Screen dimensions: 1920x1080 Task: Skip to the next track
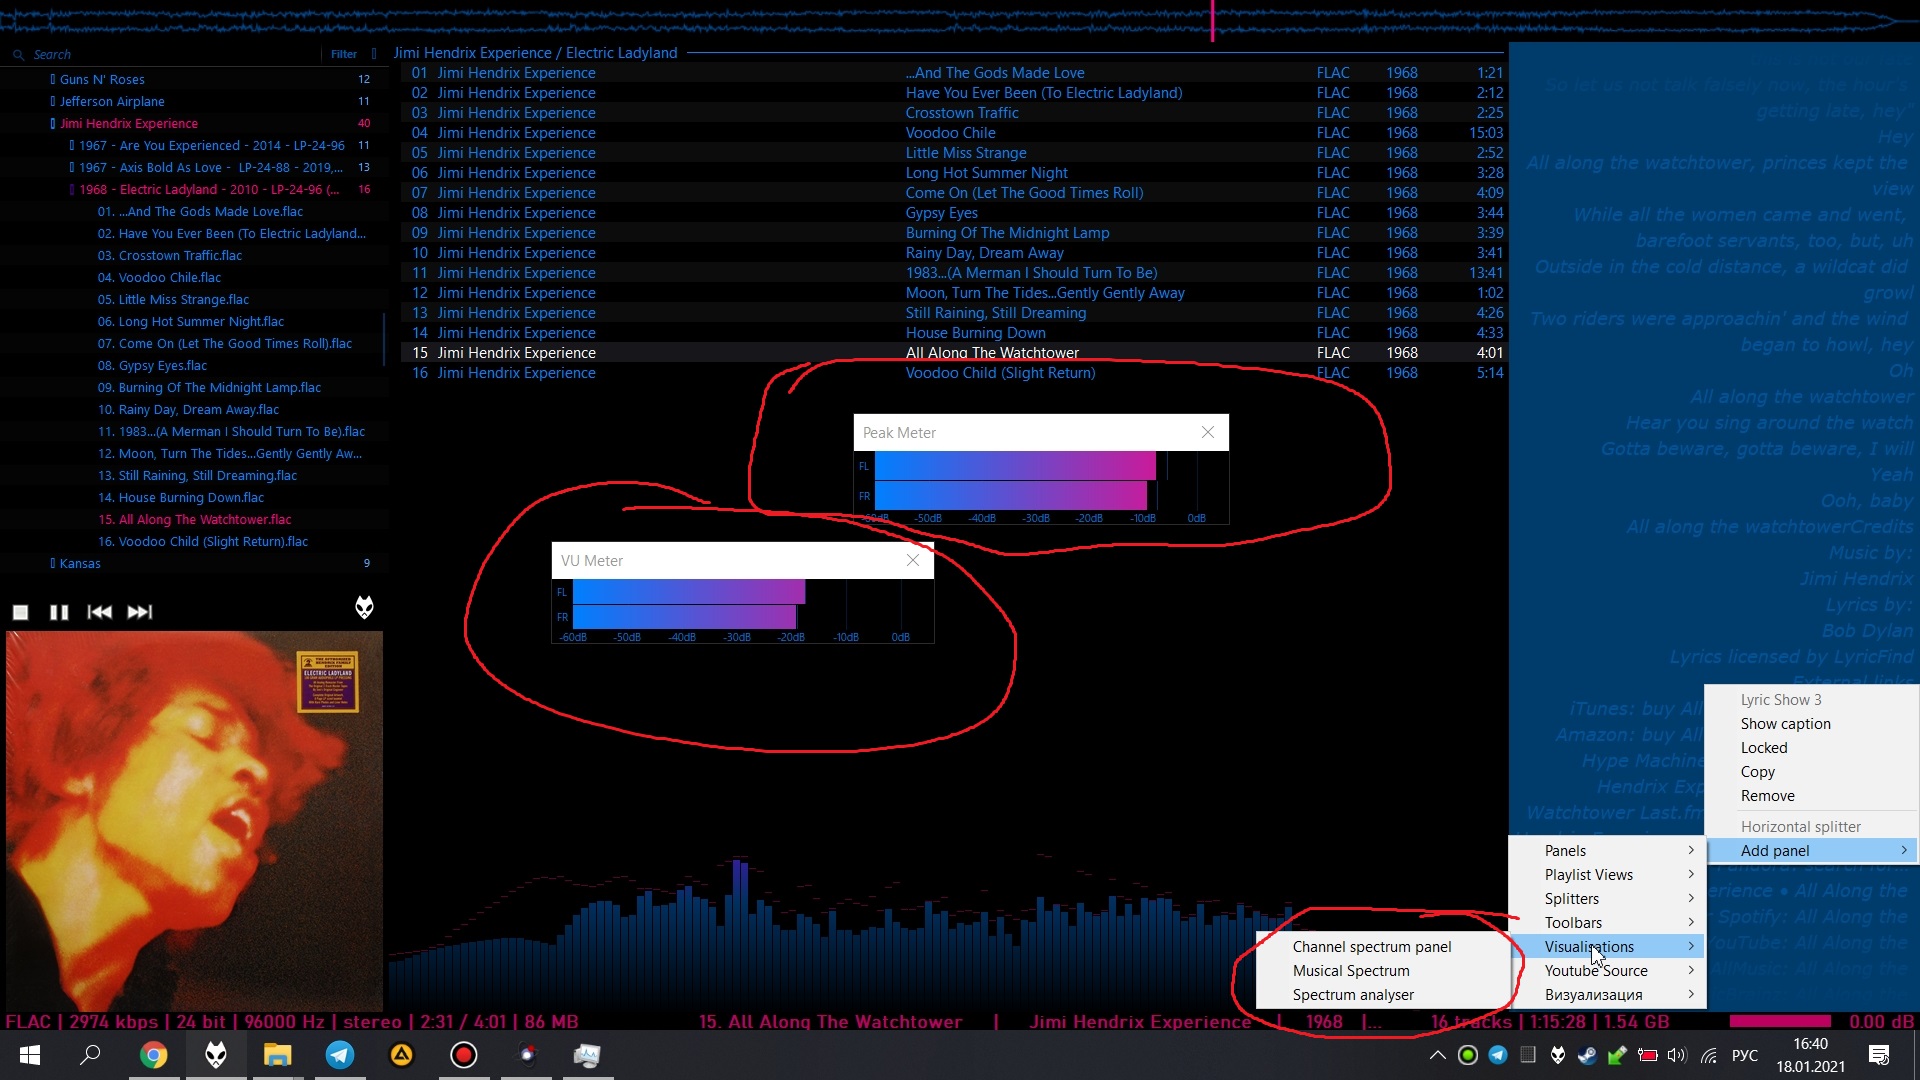(139, 612)
